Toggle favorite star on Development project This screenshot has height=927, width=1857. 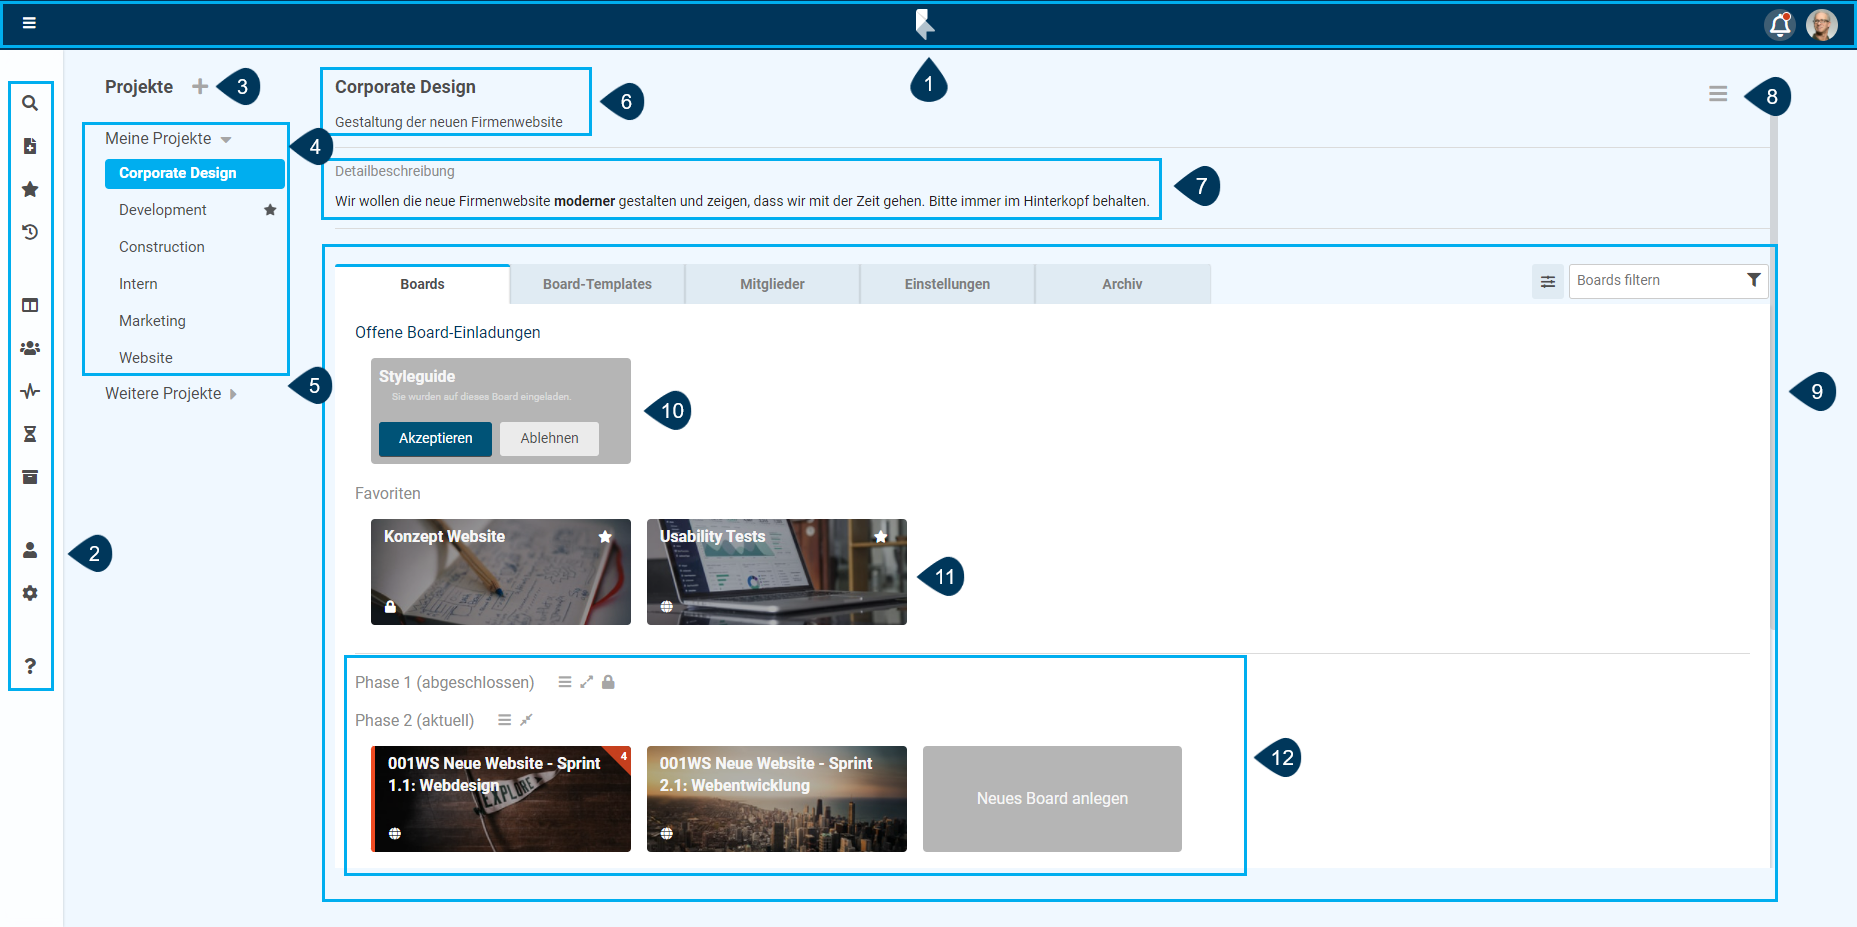coord(270,210)
